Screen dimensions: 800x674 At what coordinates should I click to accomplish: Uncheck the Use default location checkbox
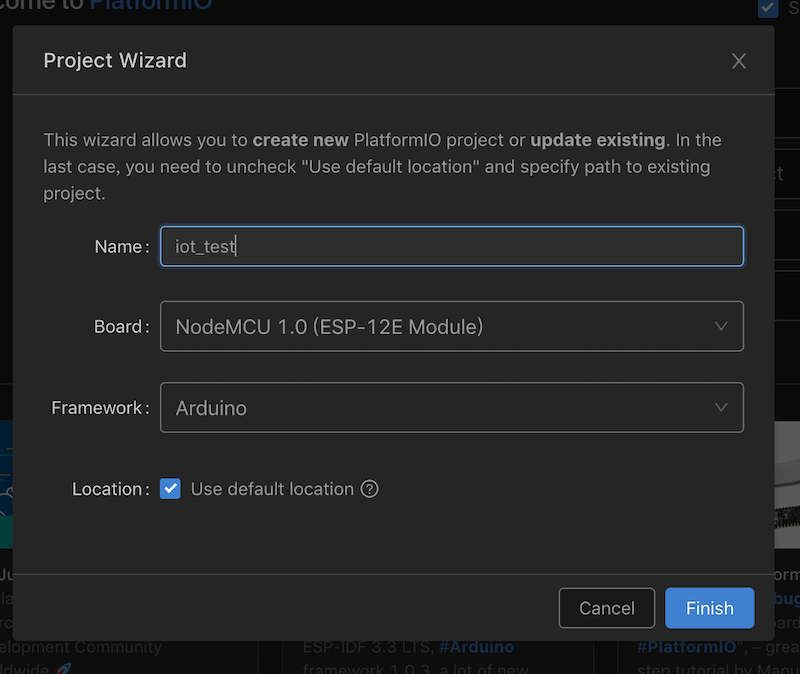pos(171,489)
